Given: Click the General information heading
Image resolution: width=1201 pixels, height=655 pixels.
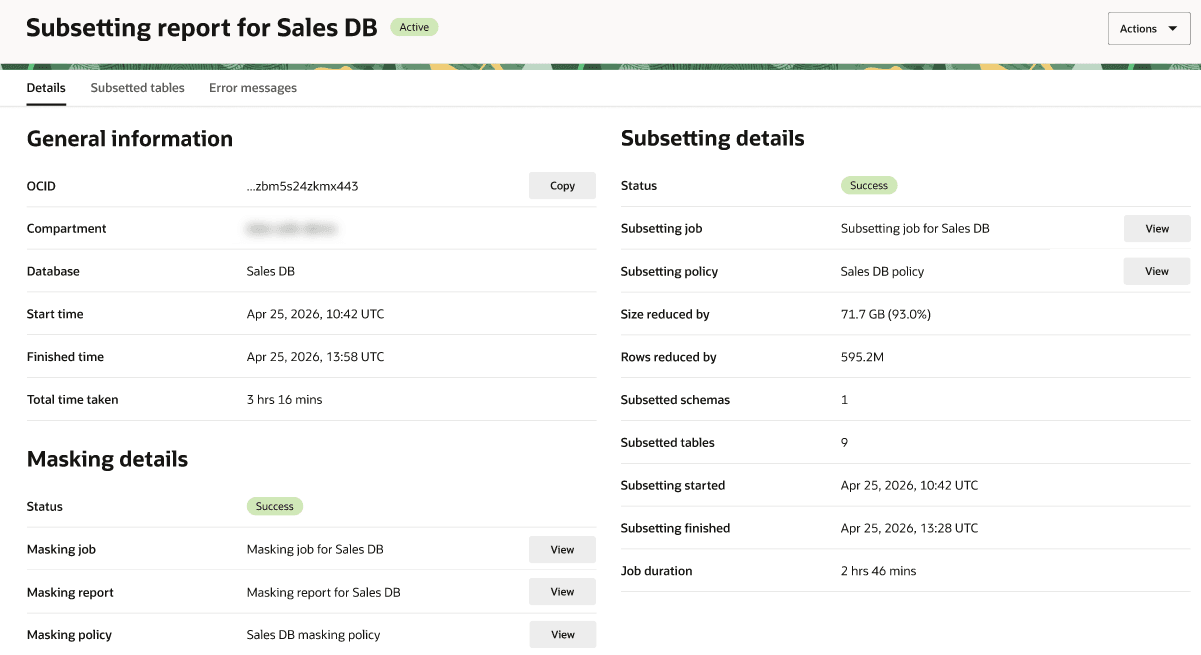Looking at the screenshot, I should pyautogui.click(x=130, y=139).
